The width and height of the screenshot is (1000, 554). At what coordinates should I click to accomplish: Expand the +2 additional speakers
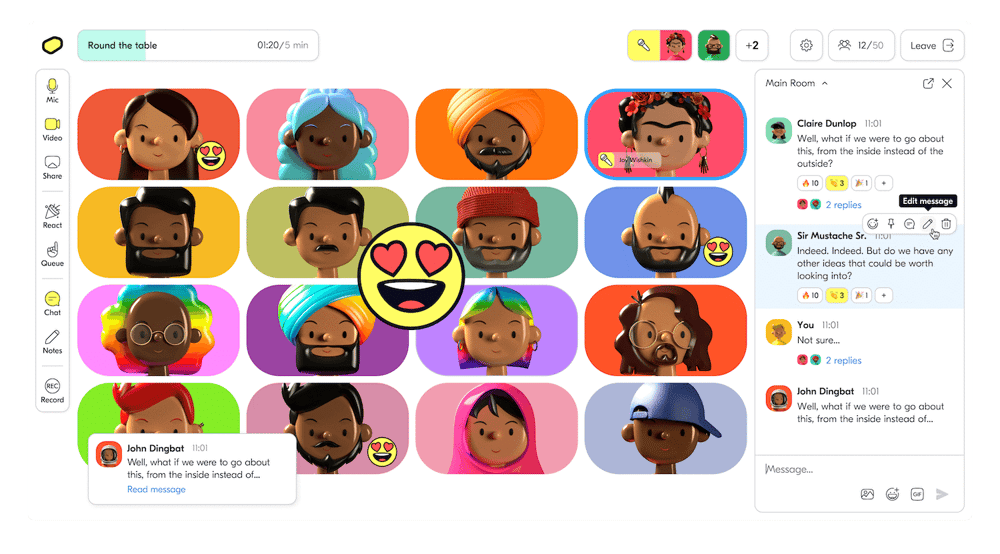(752, 45)
